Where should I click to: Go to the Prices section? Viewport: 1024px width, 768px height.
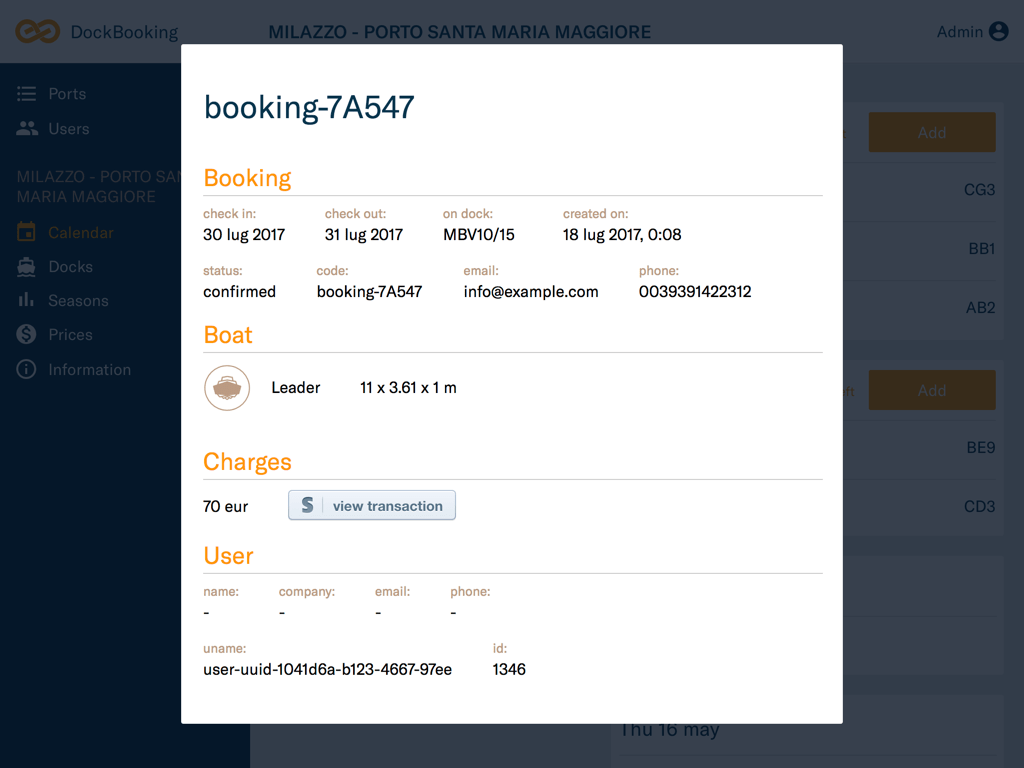(x=71, y=334)
